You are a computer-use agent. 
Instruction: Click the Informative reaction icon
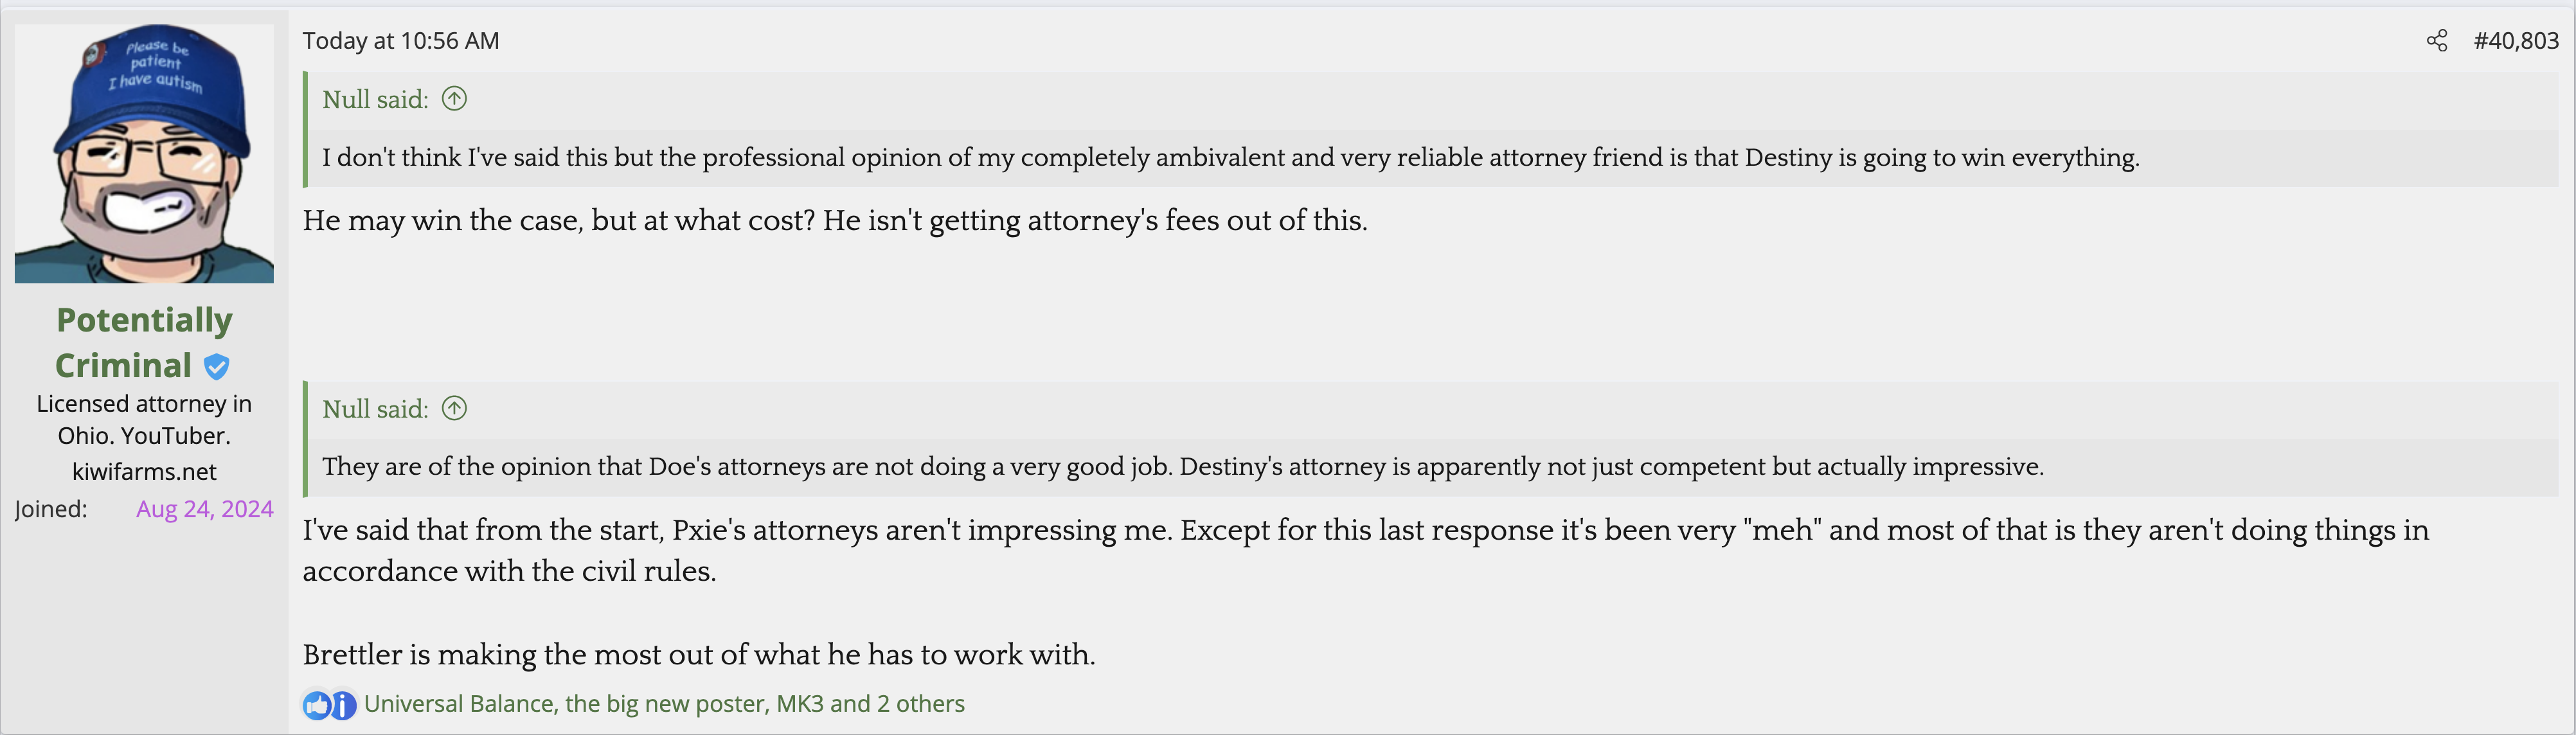pos(343,705)
